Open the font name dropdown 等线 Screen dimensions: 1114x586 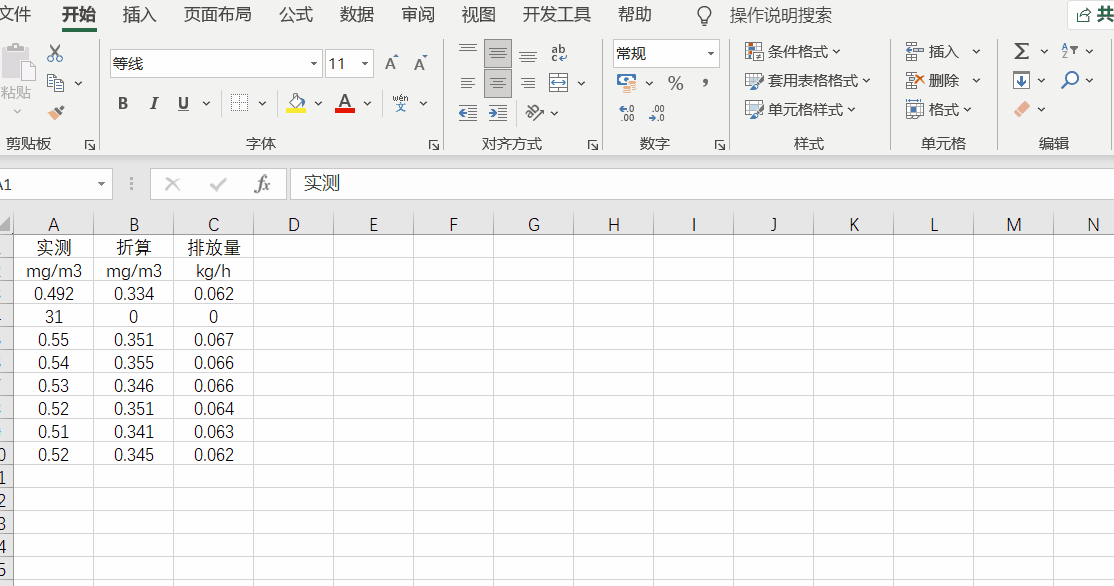(x=313, y=64)
